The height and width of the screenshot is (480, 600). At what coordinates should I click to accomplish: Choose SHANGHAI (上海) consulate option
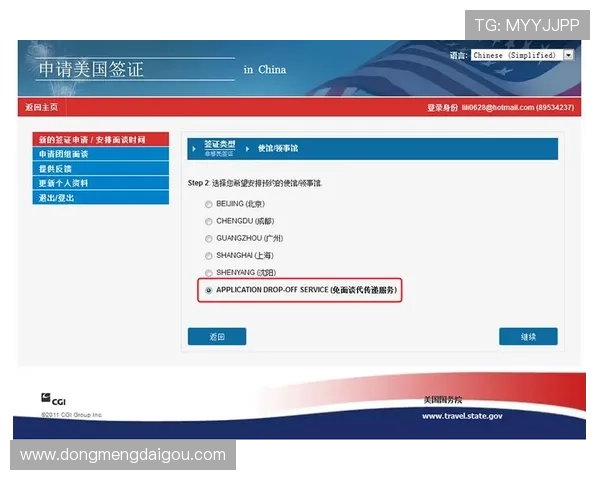coord(209,256)
